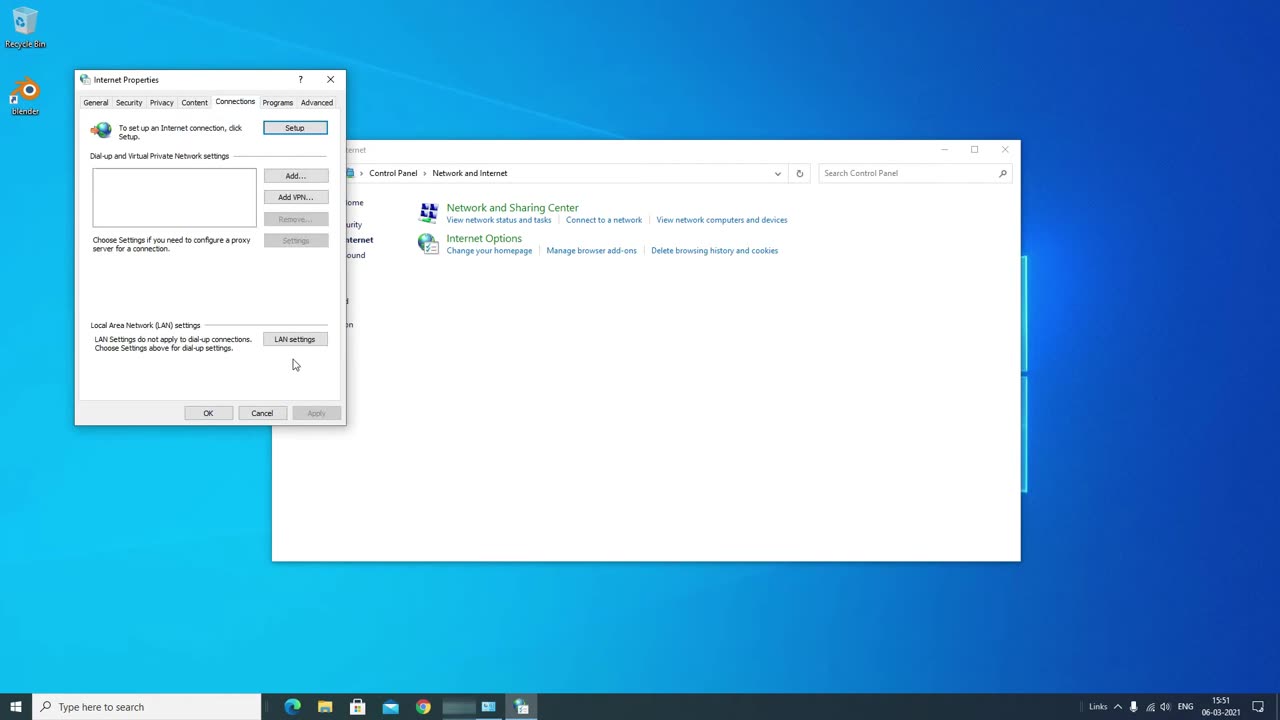Screen dimensions: 1280x720
Task: Open LAN settings
Action: tap(295, 339)
